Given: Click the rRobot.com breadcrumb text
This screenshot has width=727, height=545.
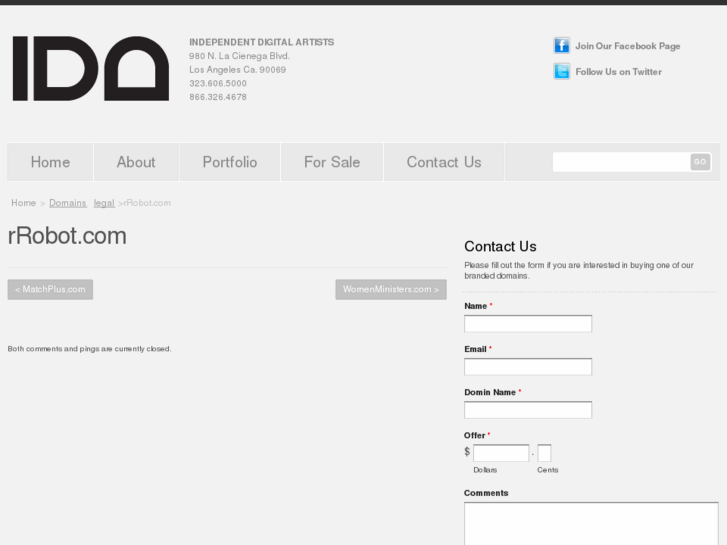Looking at the screenshot, I should [147, 203].
